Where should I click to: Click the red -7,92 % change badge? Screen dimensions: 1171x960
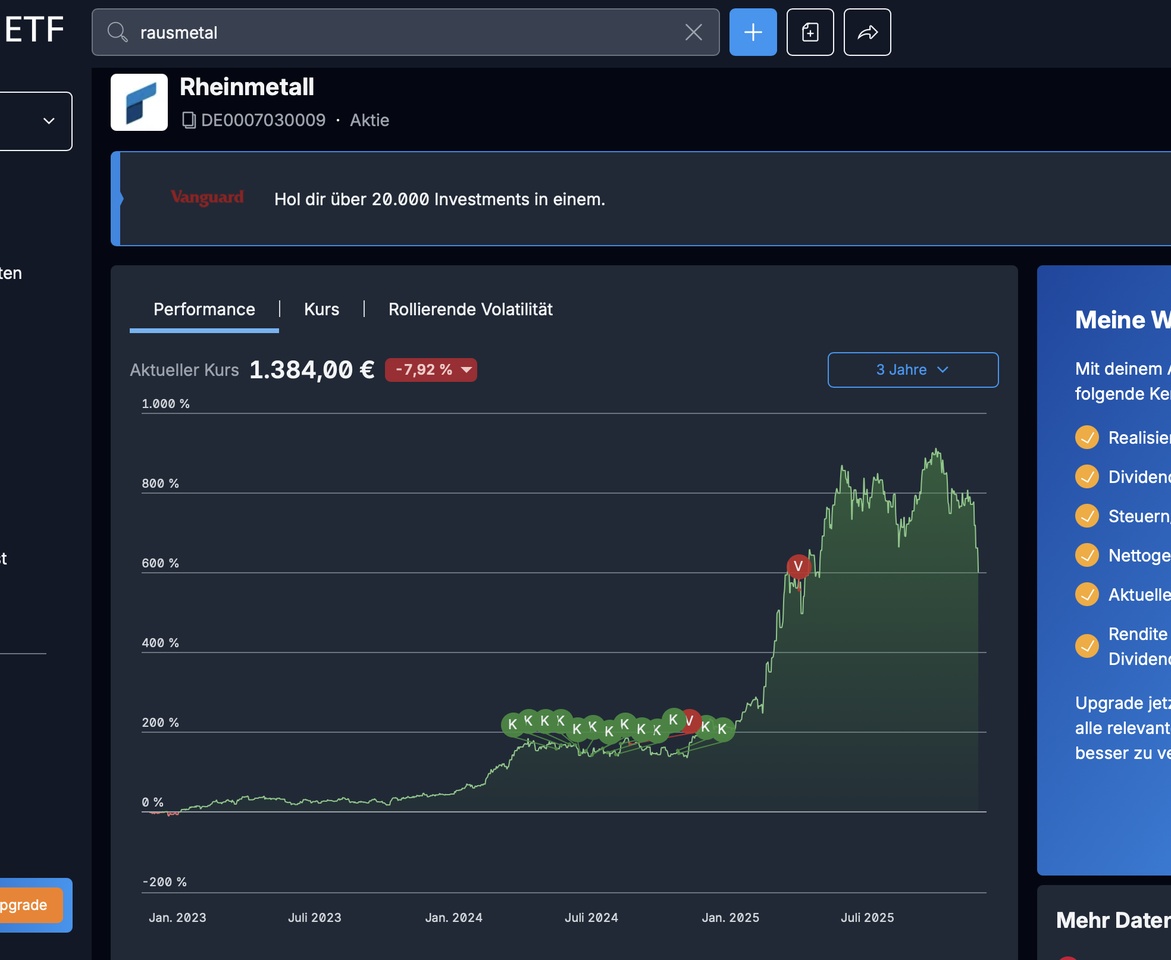(x=431, y=370)
